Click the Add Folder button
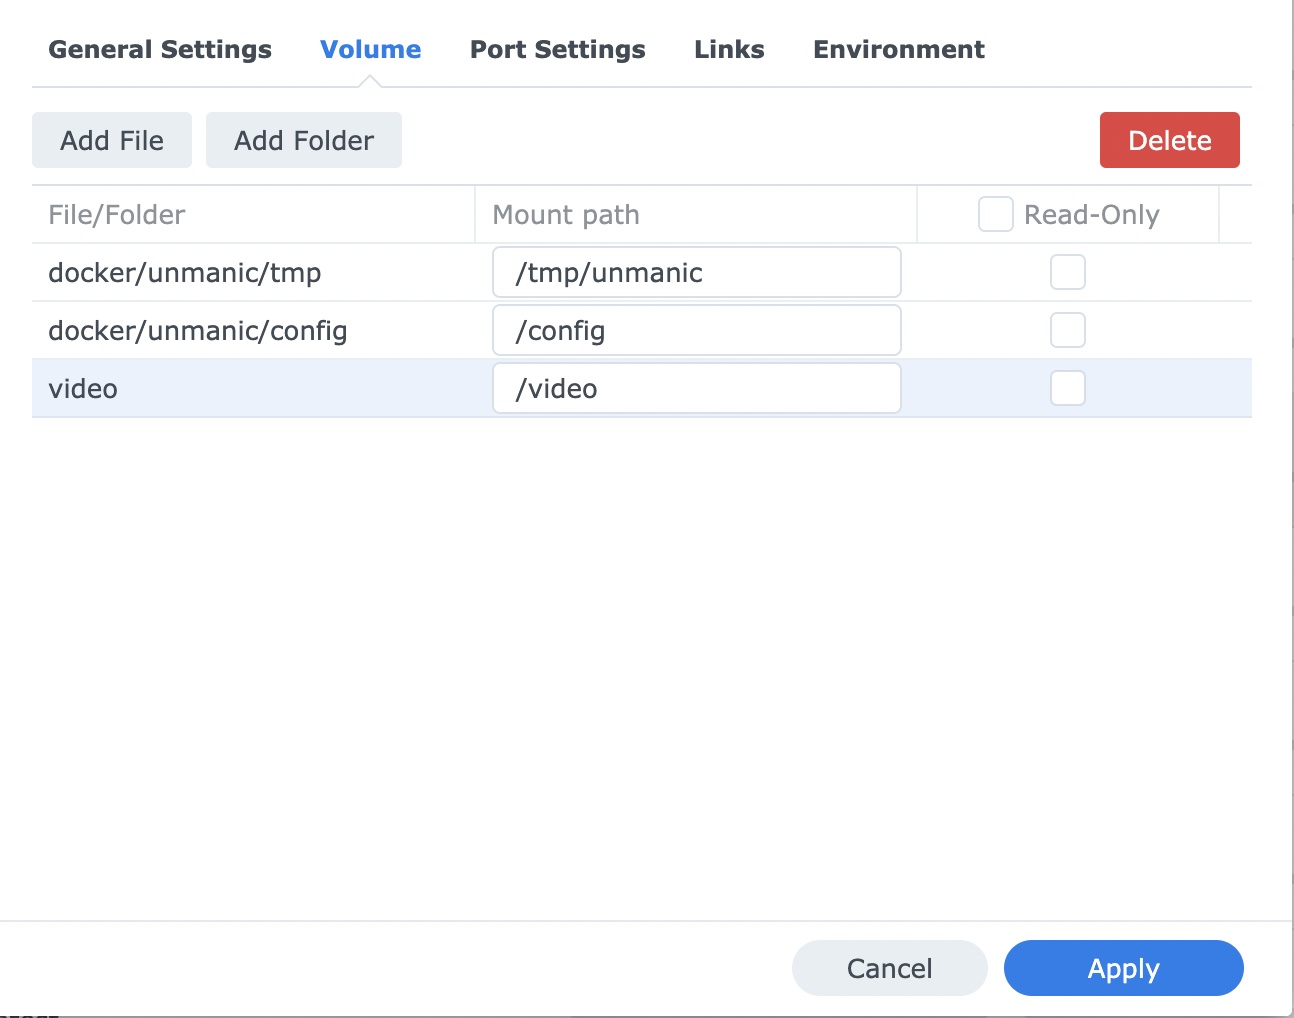The image size is (1294, 1018). pyautogui.click(x=303, y=140)
